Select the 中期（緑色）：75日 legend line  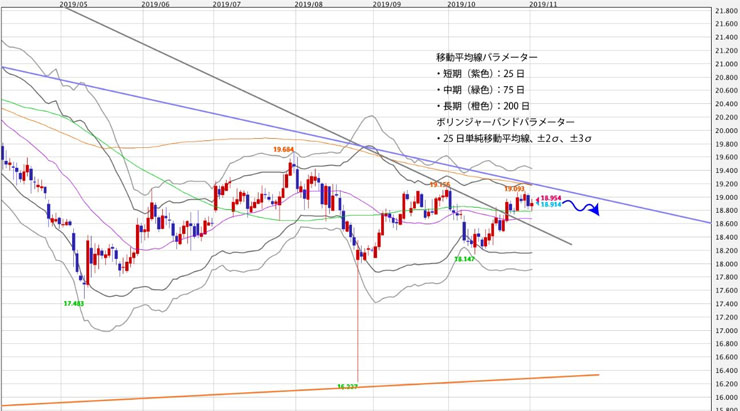tap(480, 90)
